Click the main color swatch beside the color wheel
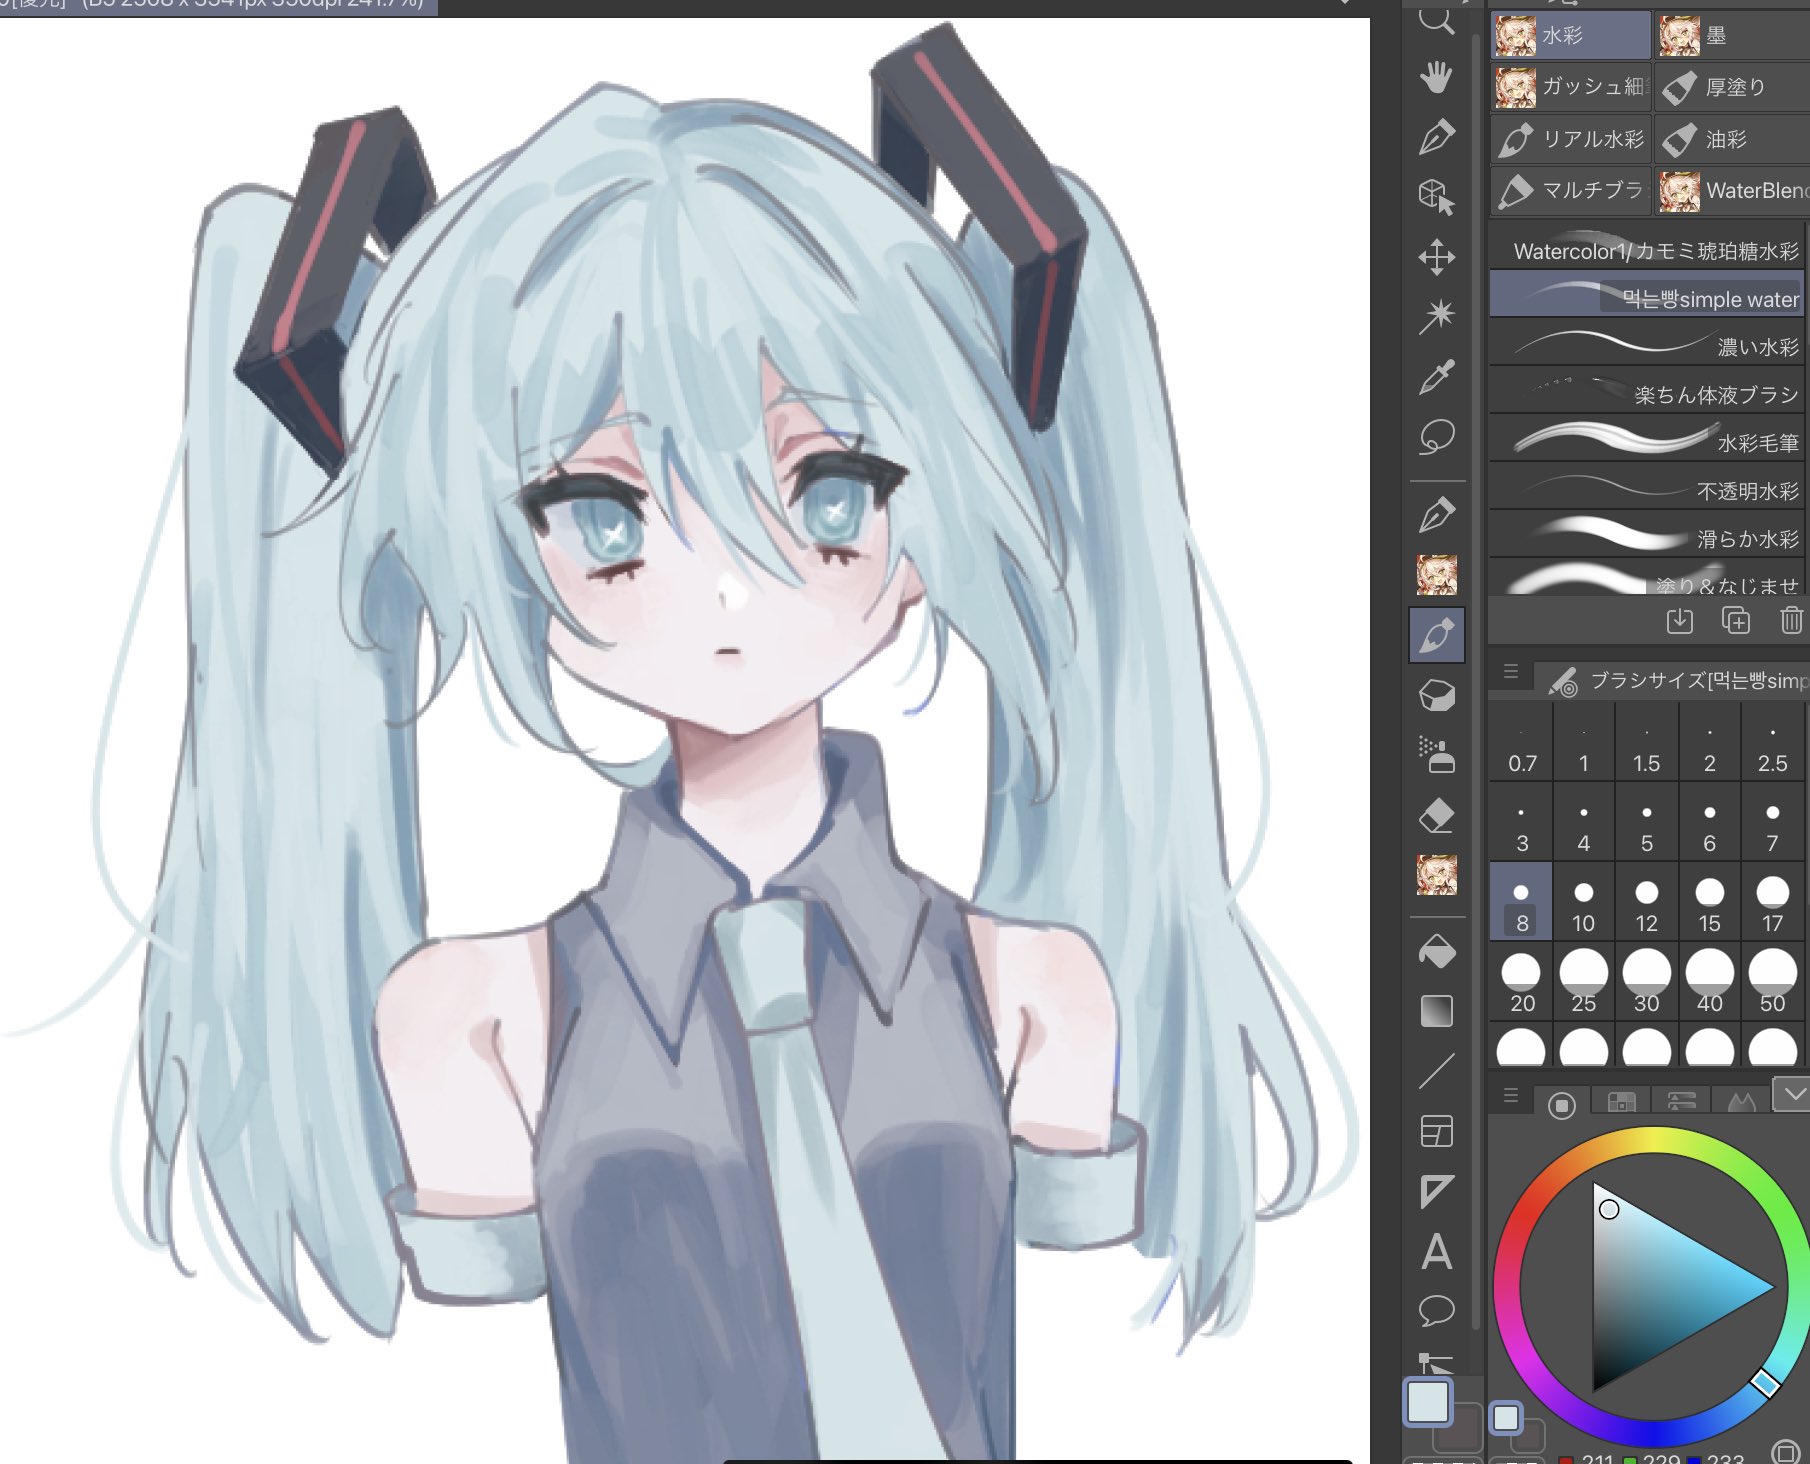The height and width of the screenshot is (1464, 1810). click(1506, 1417)
